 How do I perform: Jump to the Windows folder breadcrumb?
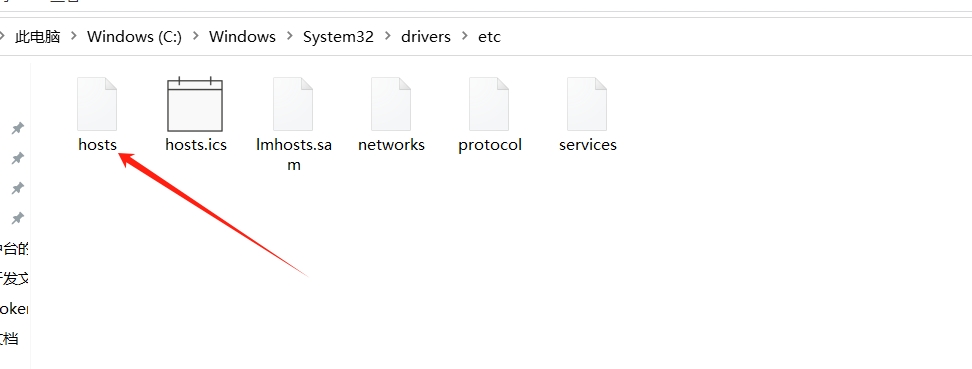pos(242,37)
